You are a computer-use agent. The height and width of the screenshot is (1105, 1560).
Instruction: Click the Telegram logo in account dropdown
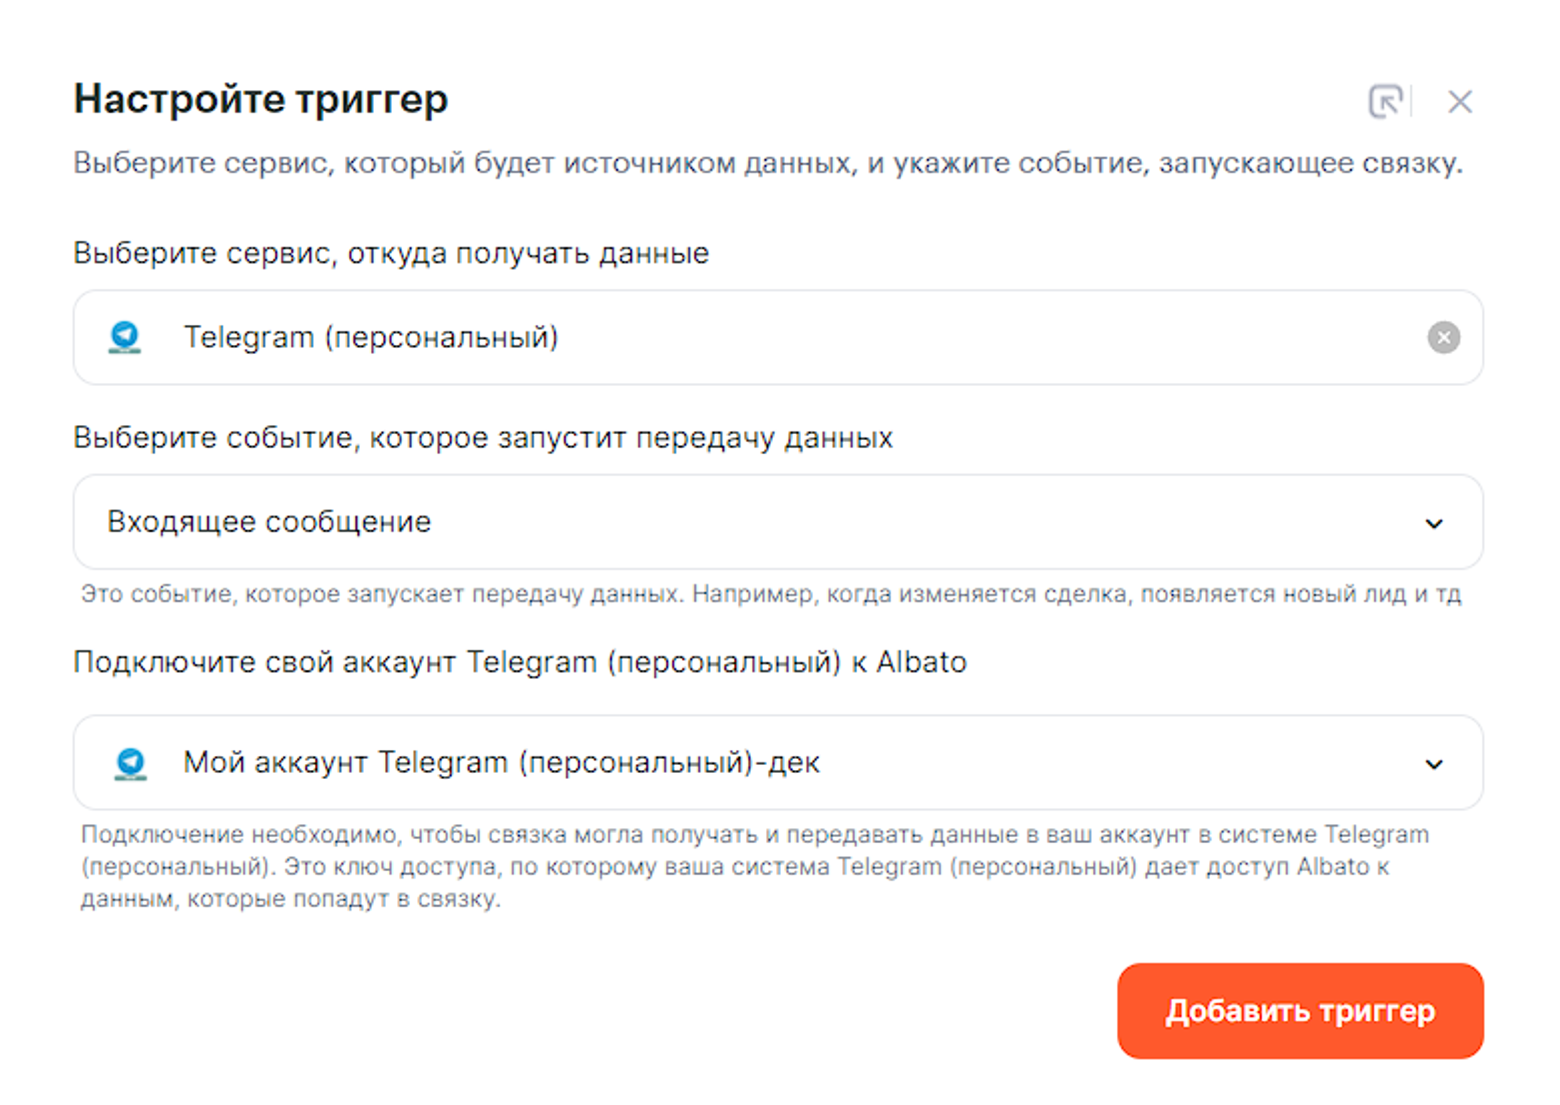[130, 763]
